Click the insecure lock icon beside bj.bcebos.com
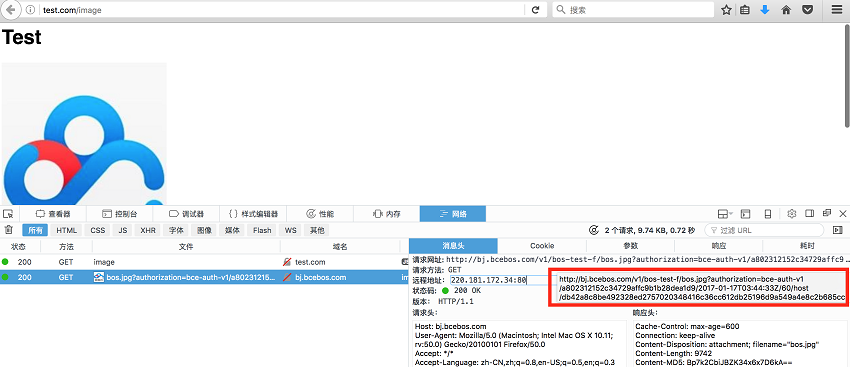The height and width of the screenshot is (367, 850). [287, 277]
